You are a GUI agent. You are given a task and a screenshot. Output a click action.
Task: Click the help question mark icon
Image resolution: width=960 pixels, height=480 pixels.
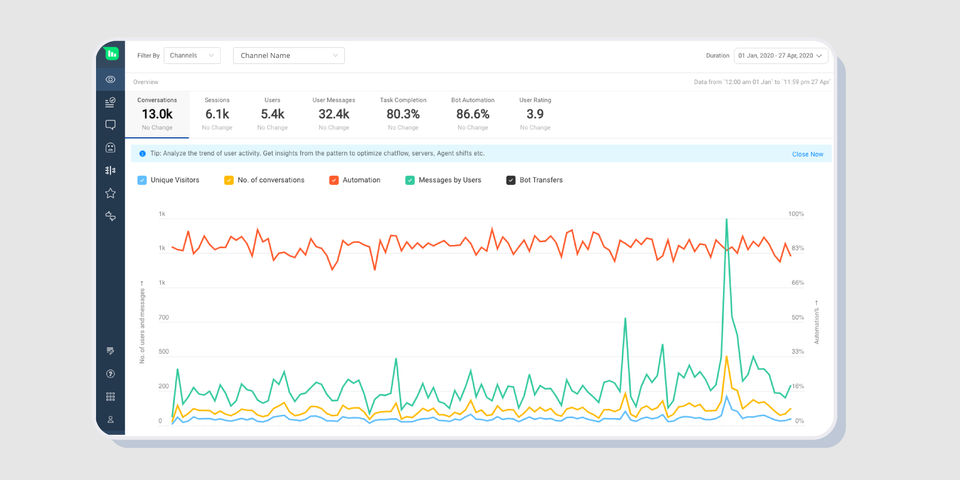[x=111, y=374]
